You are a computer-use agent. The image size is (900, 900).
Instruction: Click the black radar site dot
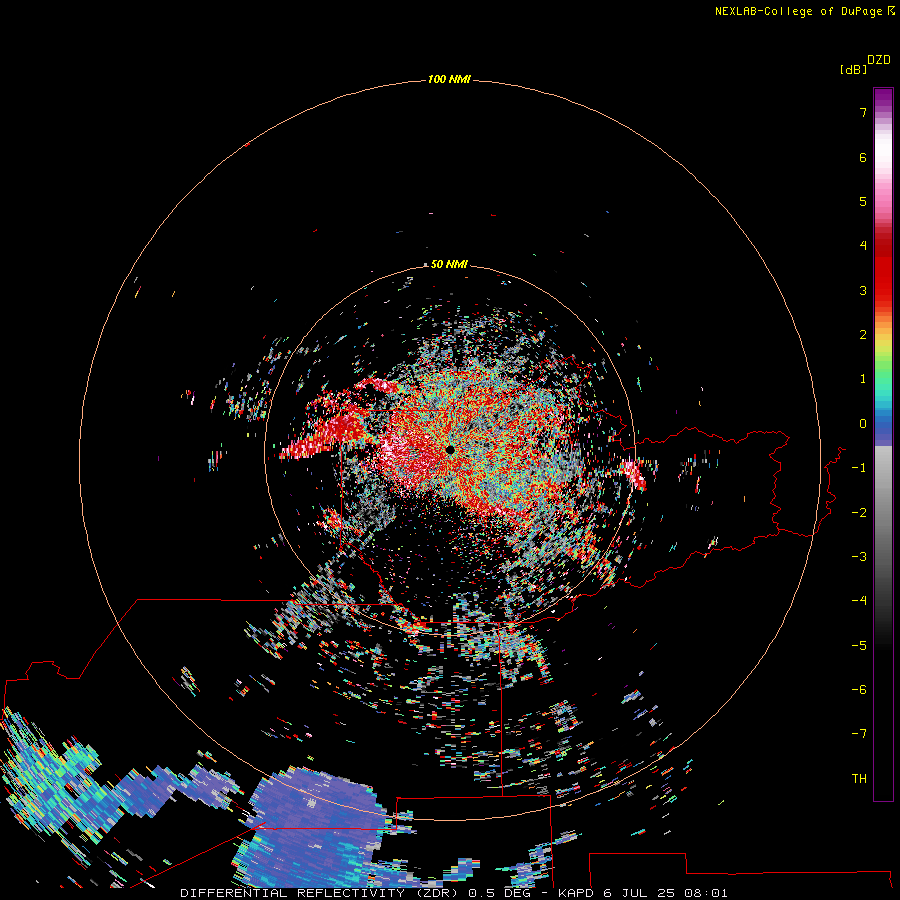pos(450,449)
